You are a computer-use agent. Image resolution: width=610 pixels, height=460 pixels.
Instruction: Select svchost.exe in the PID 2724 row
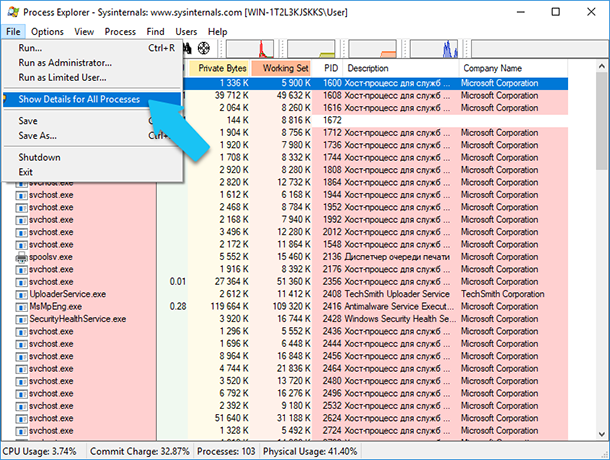point(284,431)
